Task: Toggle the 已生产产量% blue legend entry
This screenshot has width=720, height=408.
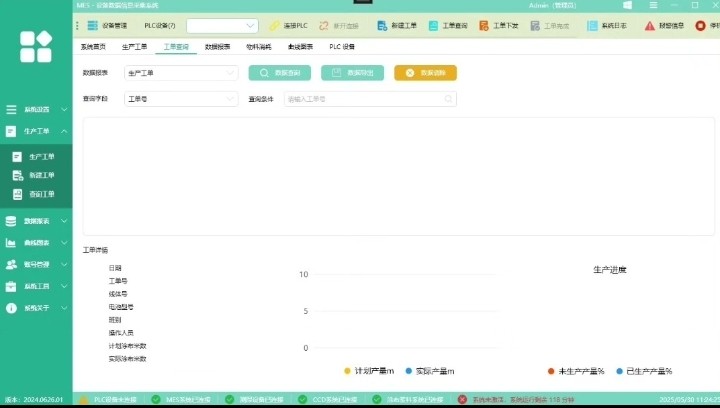Action: click(644, 371)
